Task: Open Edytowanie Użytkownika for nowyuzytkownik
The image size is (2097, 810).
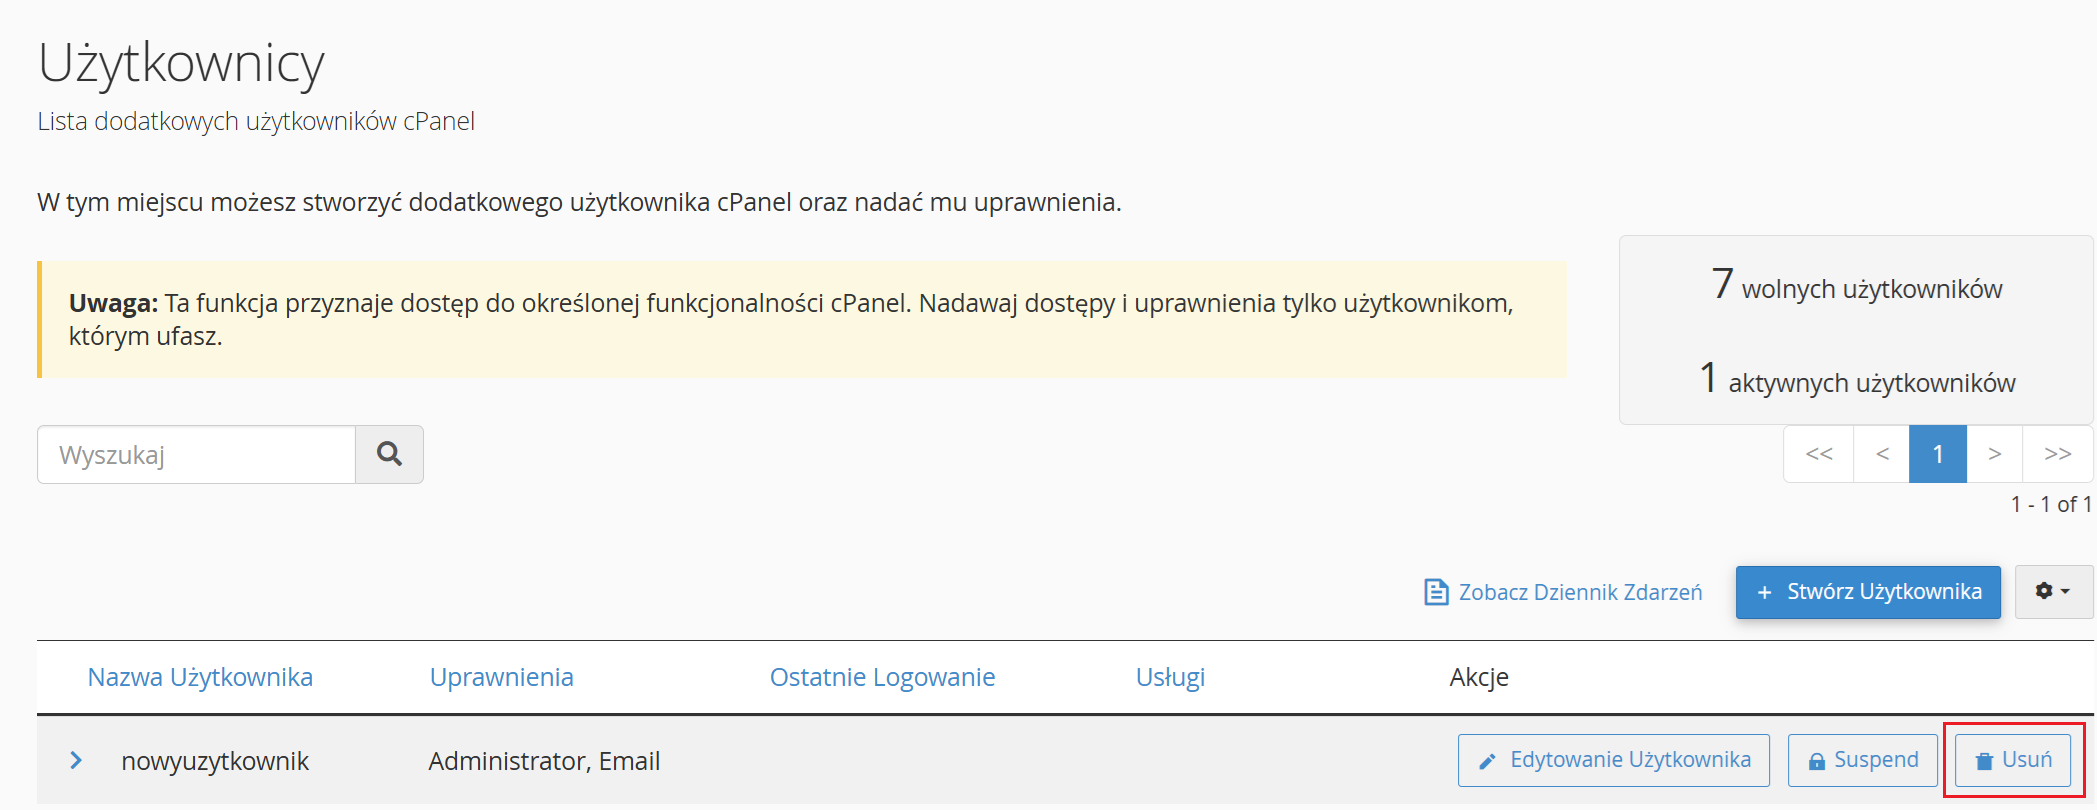Action: pyautogui.click(x=1613, y=760)
